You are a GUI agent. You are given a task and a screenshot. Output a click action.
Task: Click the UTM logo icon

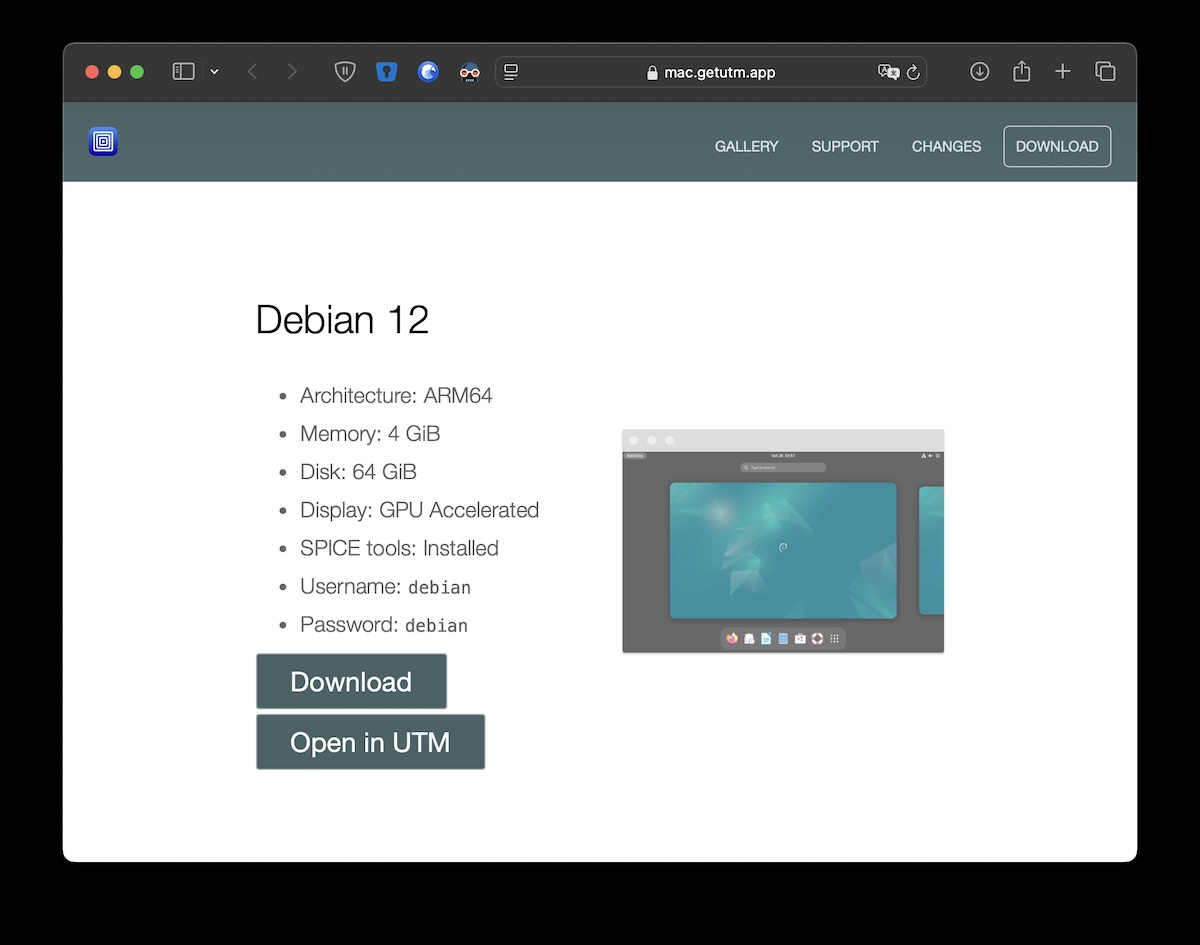point(103,142)
